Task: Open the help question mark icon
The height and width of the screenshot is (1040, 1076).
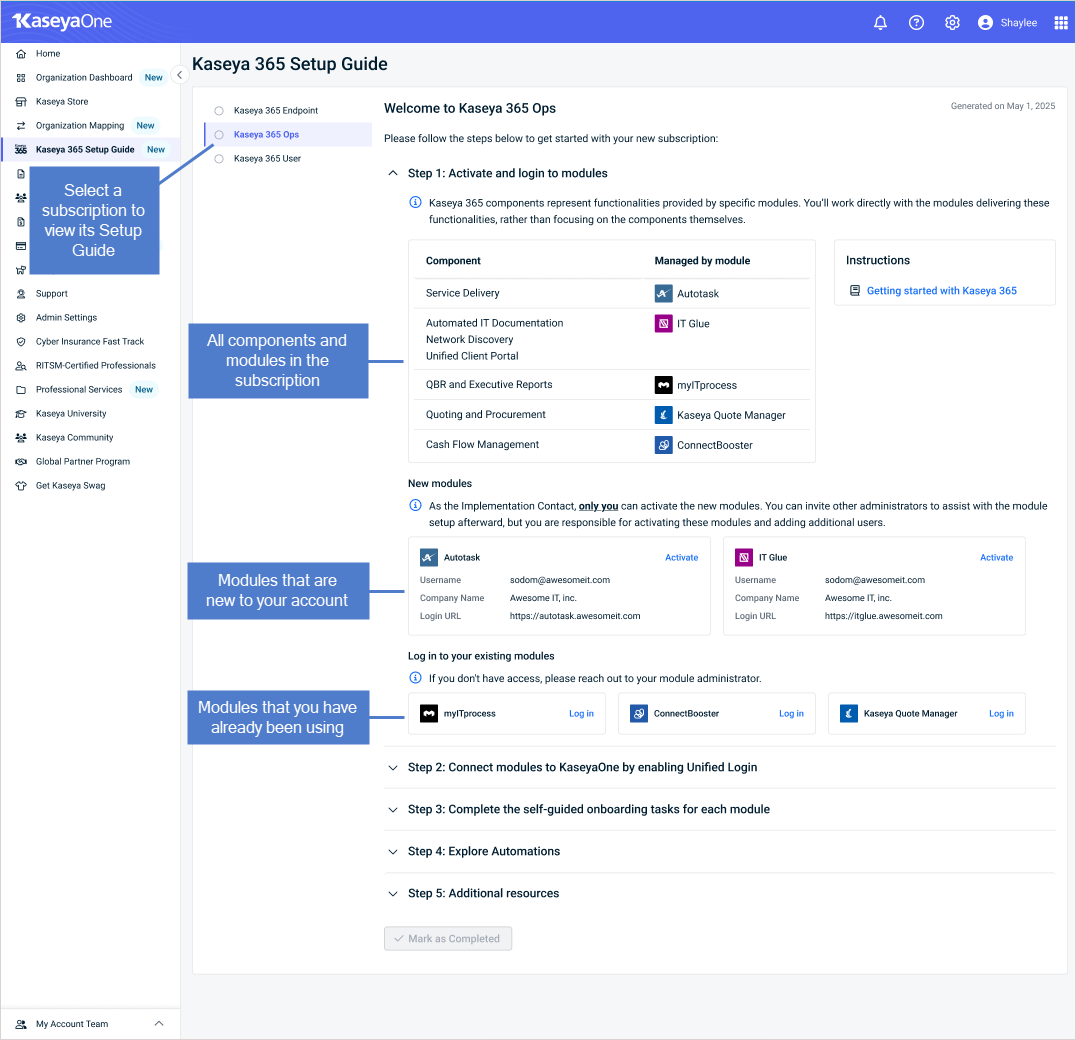Action: (916, 23)
